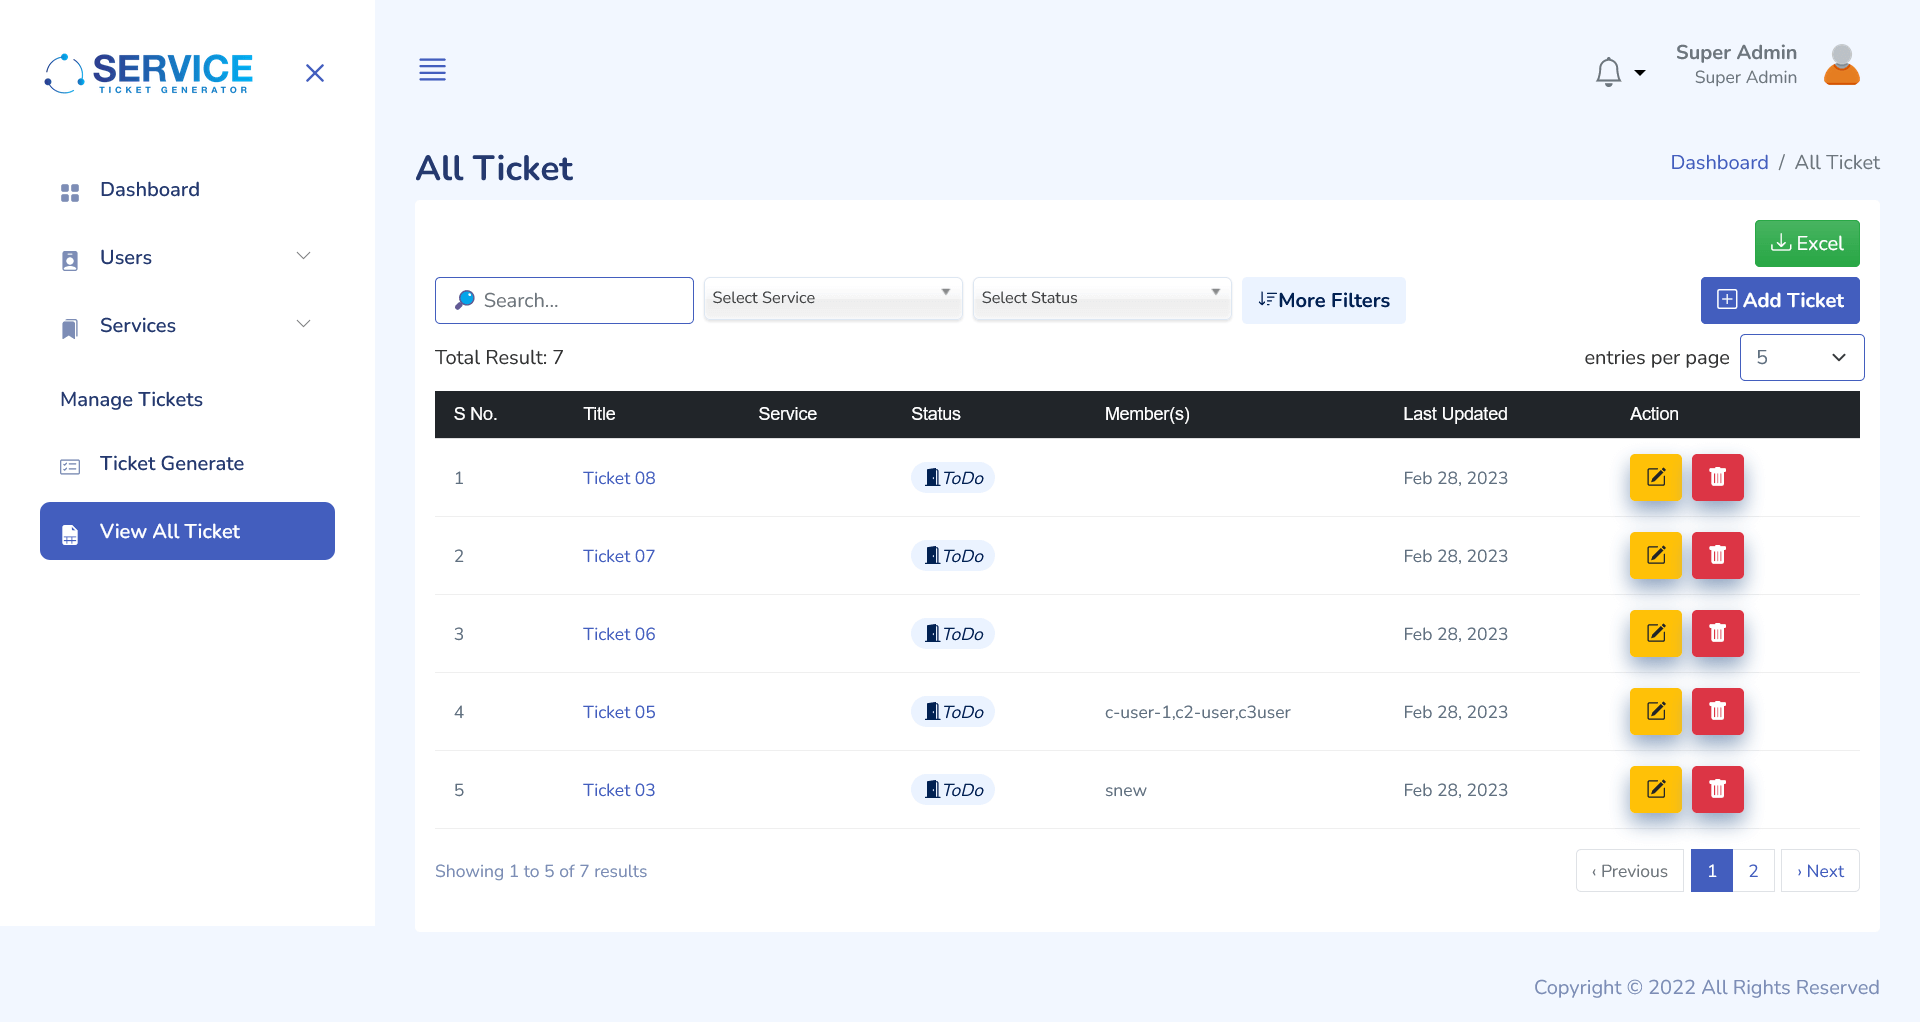1920x1022 pixels.
Task: Open Dashboard from the sidebar
Action: point(150,190)
